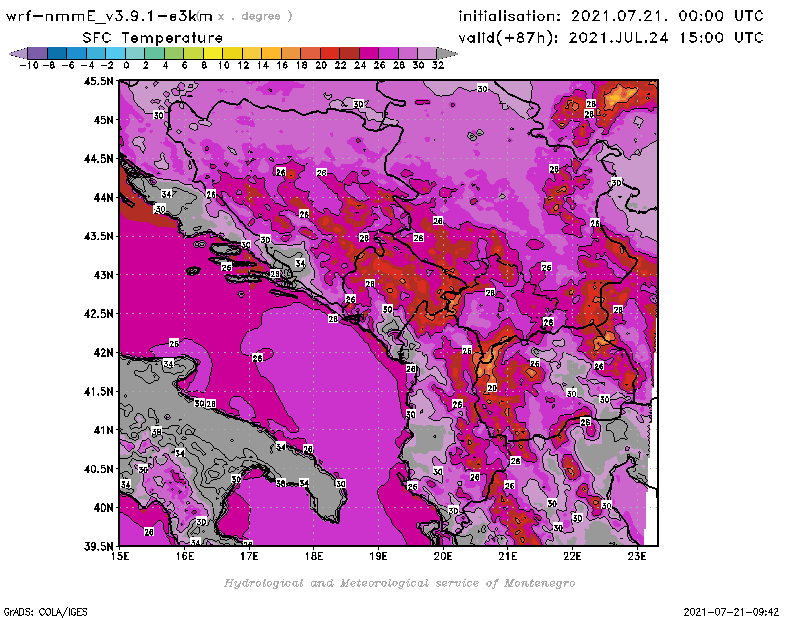Click the red 20 to 22 legend swatch

point(330,53)
